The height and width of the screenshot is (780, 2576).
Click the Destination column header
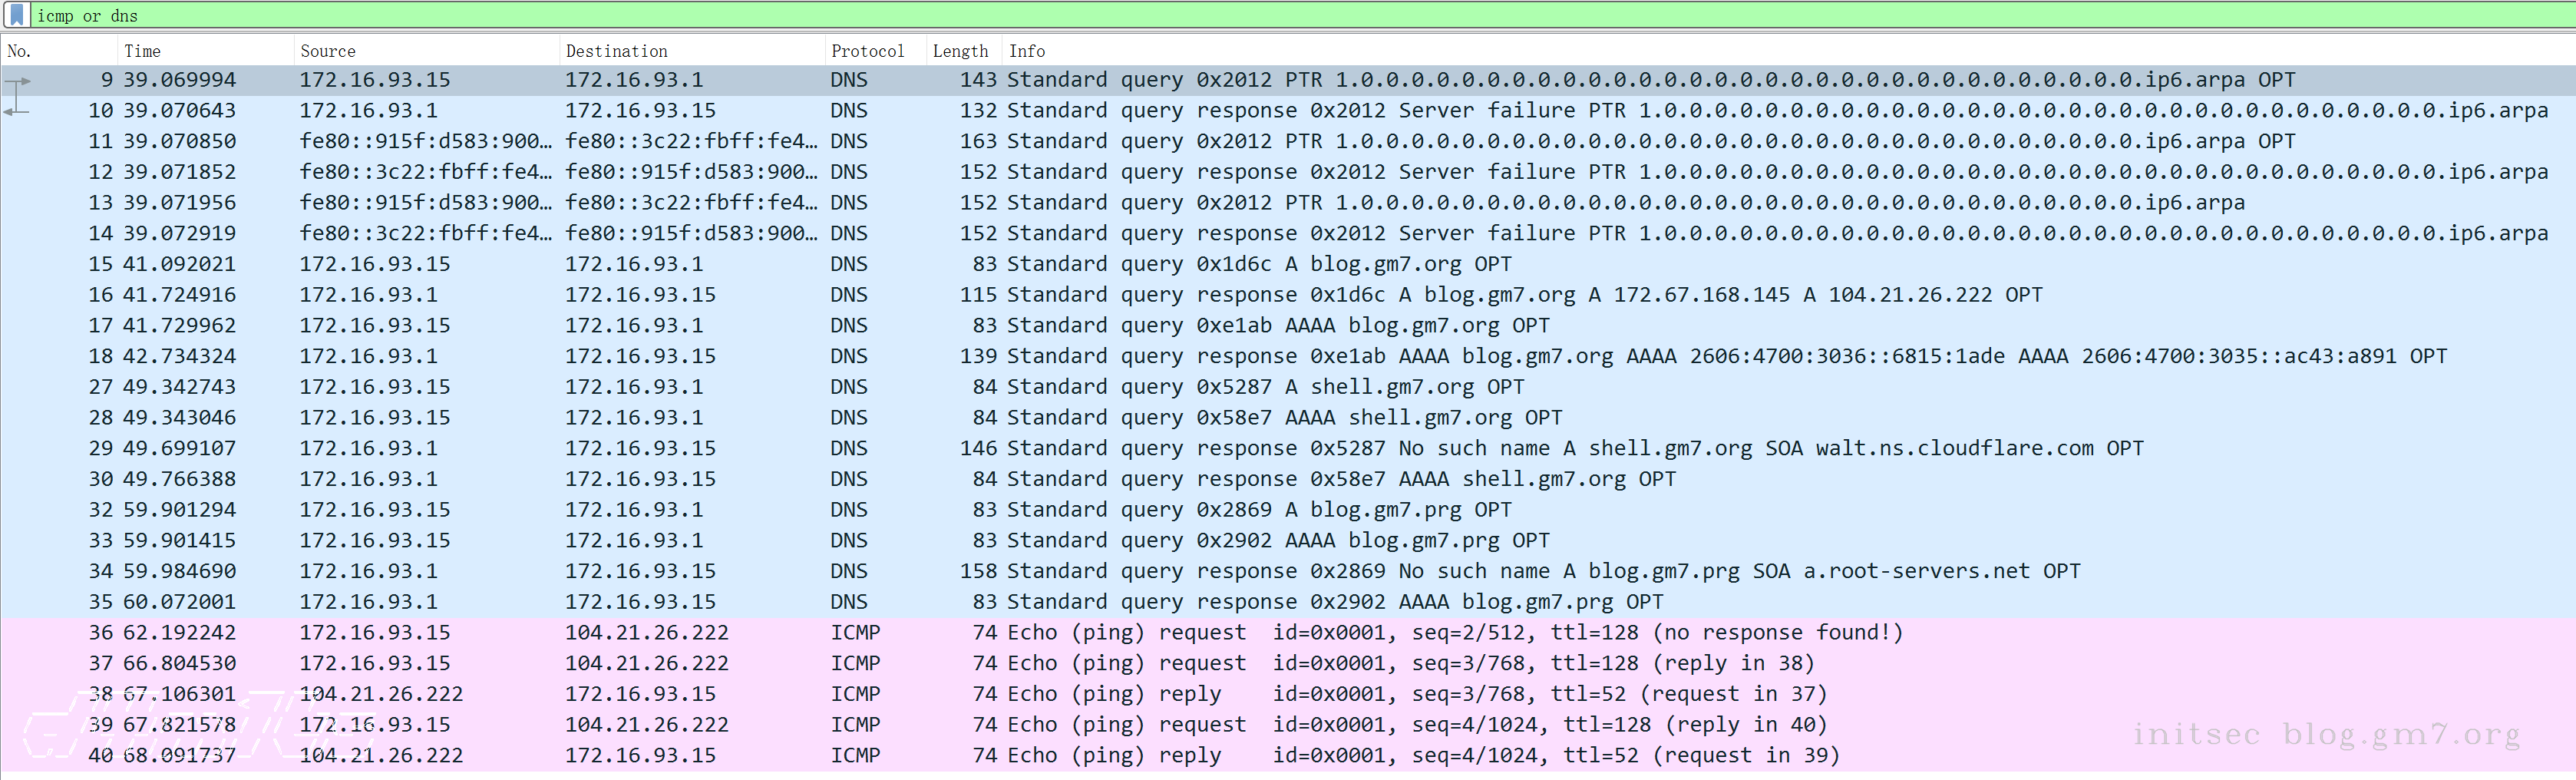(x=616, y=51)
